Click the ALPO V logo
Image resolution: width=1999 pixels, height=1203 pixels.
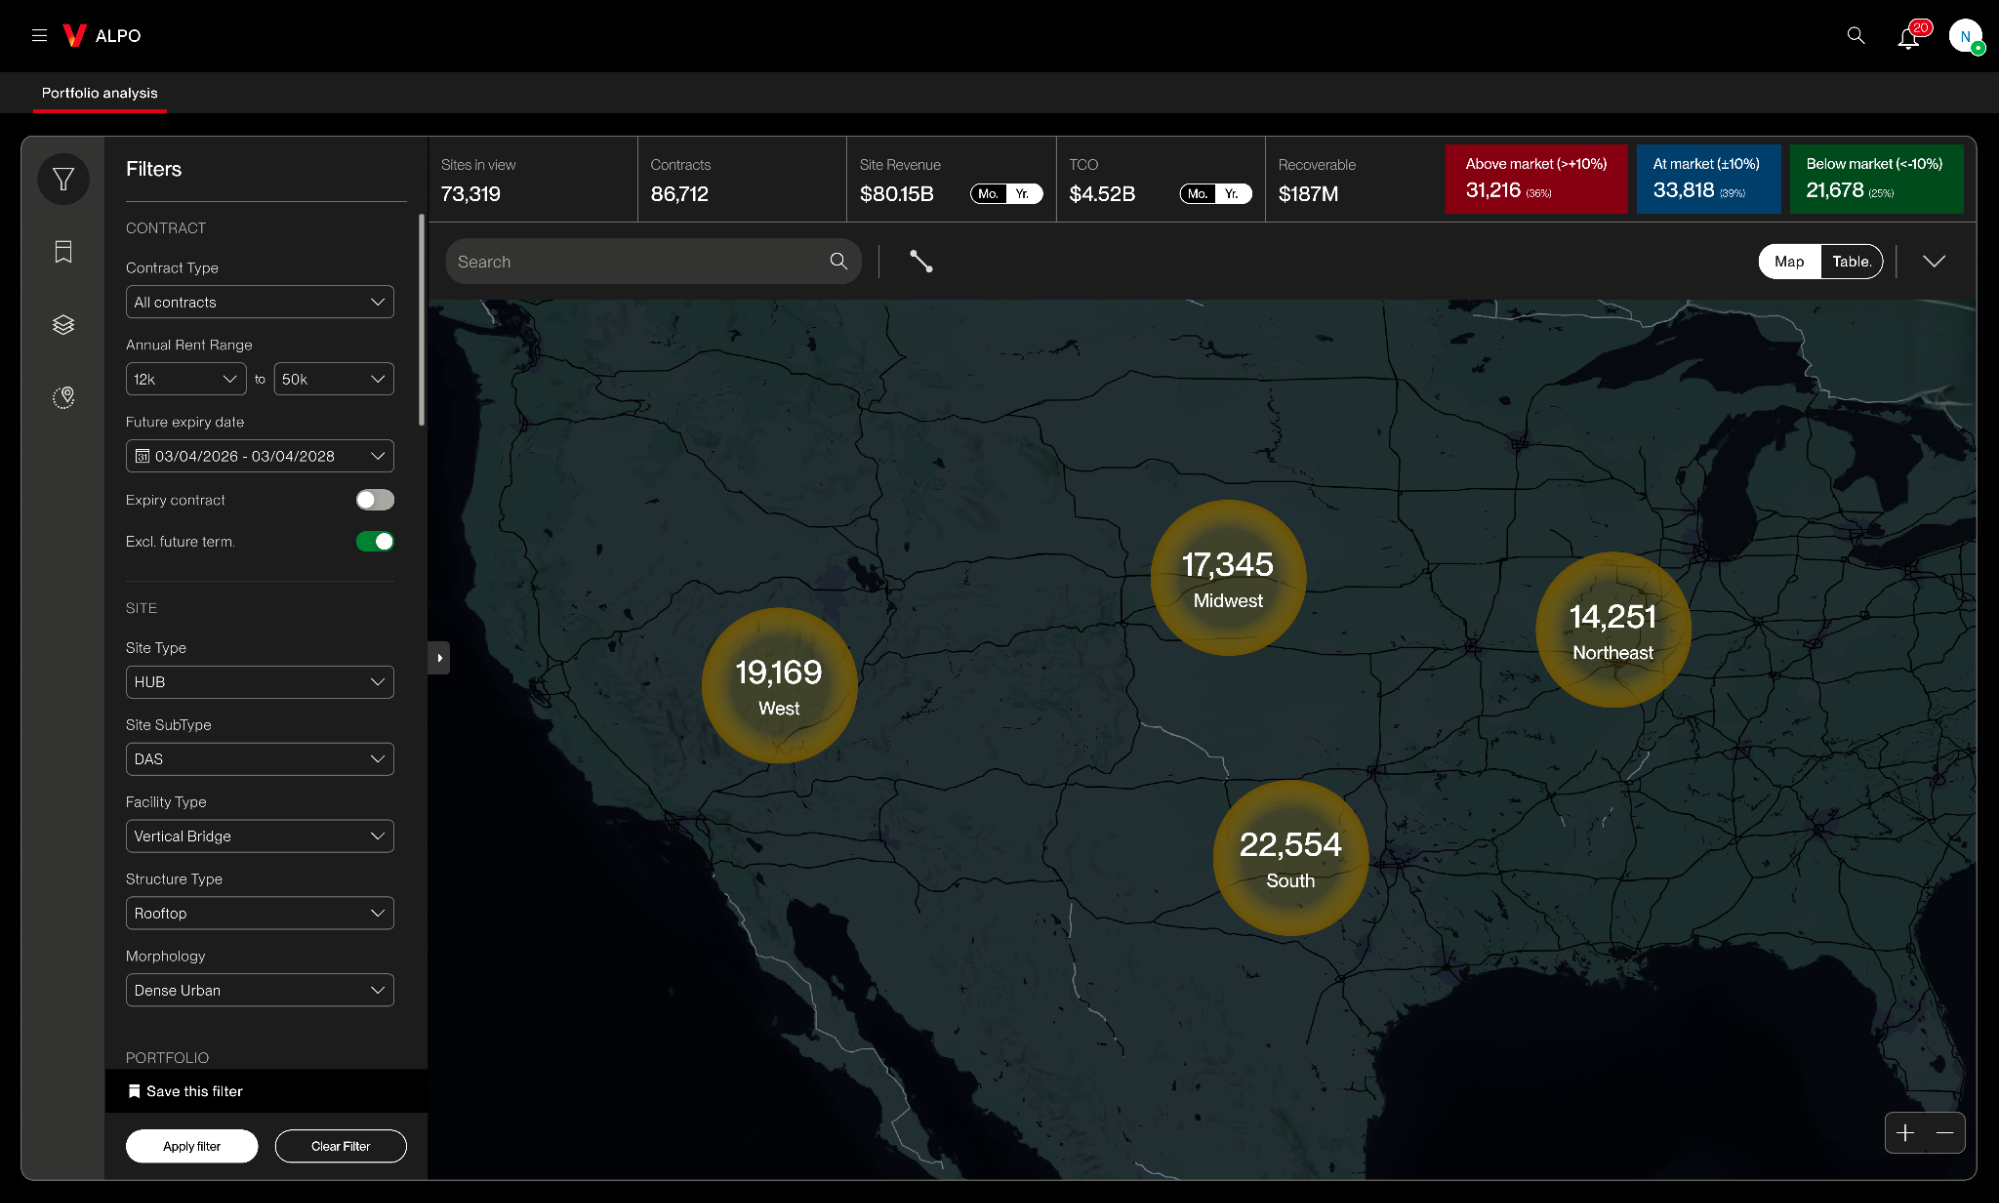pos(75,35)
